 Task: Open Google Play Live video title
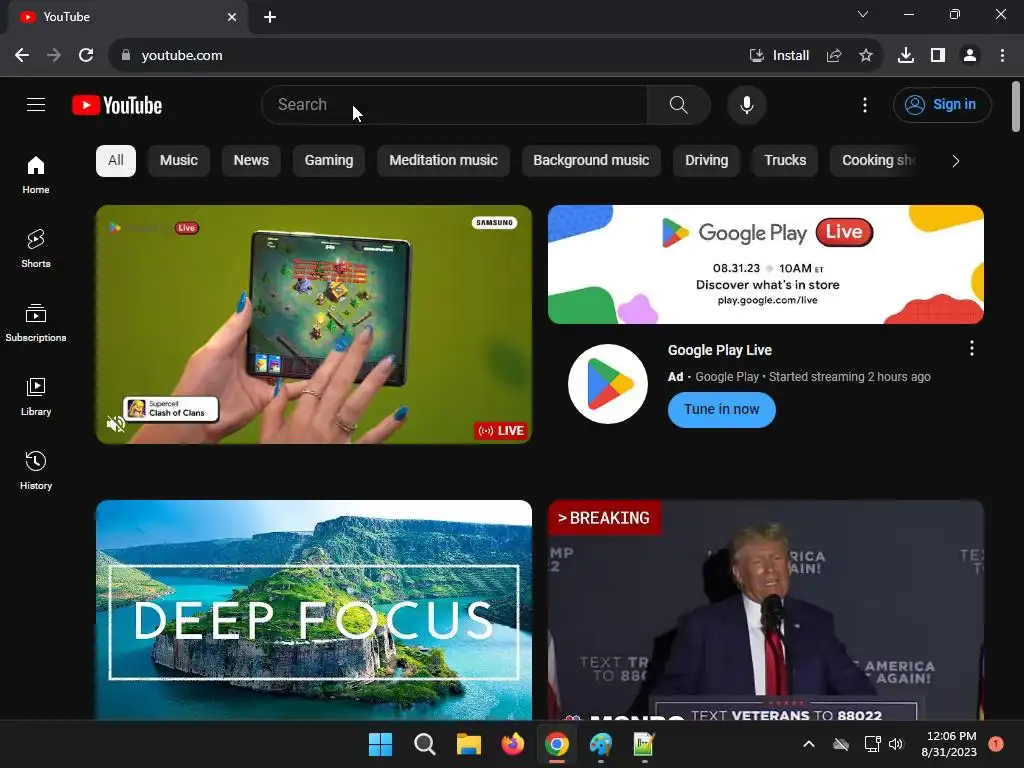720,350
